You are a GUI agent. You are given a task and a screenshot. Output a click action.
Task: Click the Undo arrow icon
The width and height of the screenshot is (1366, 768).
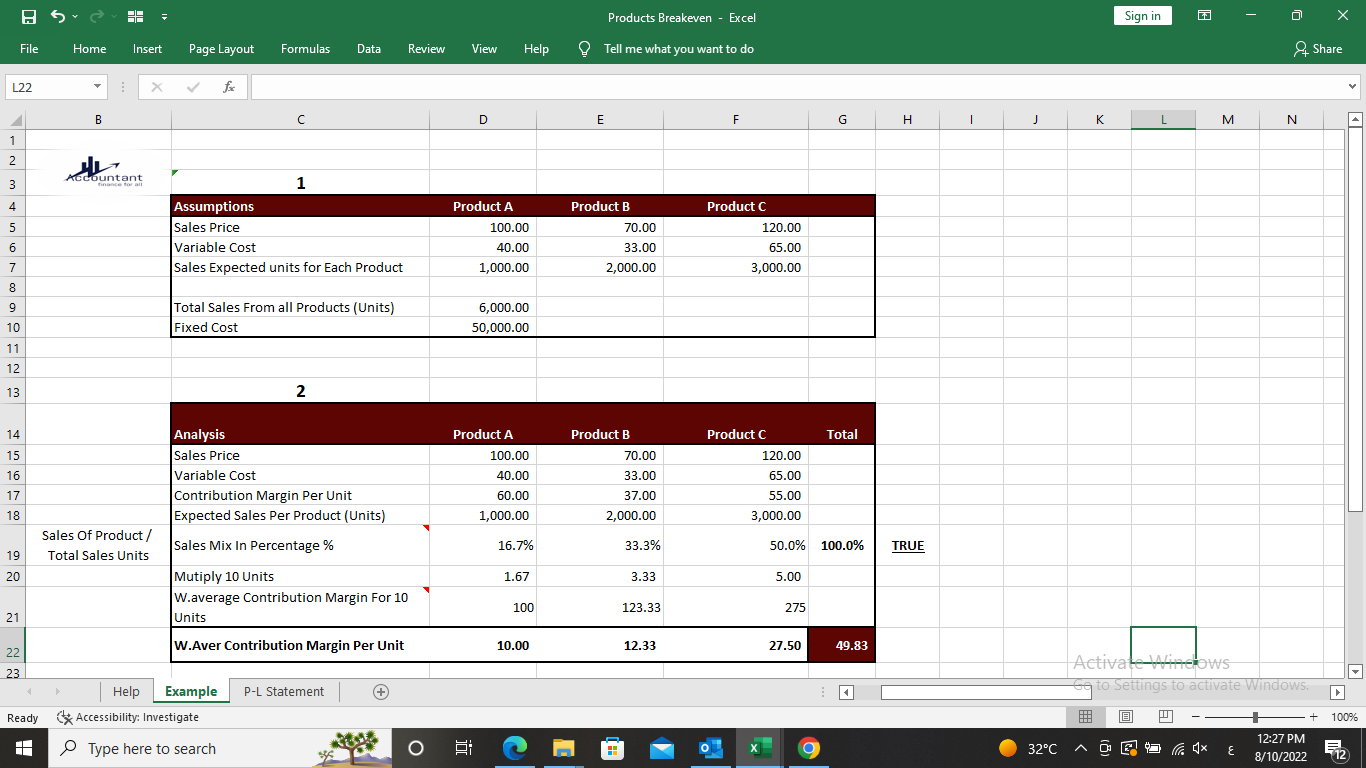[x=58, y=17]
